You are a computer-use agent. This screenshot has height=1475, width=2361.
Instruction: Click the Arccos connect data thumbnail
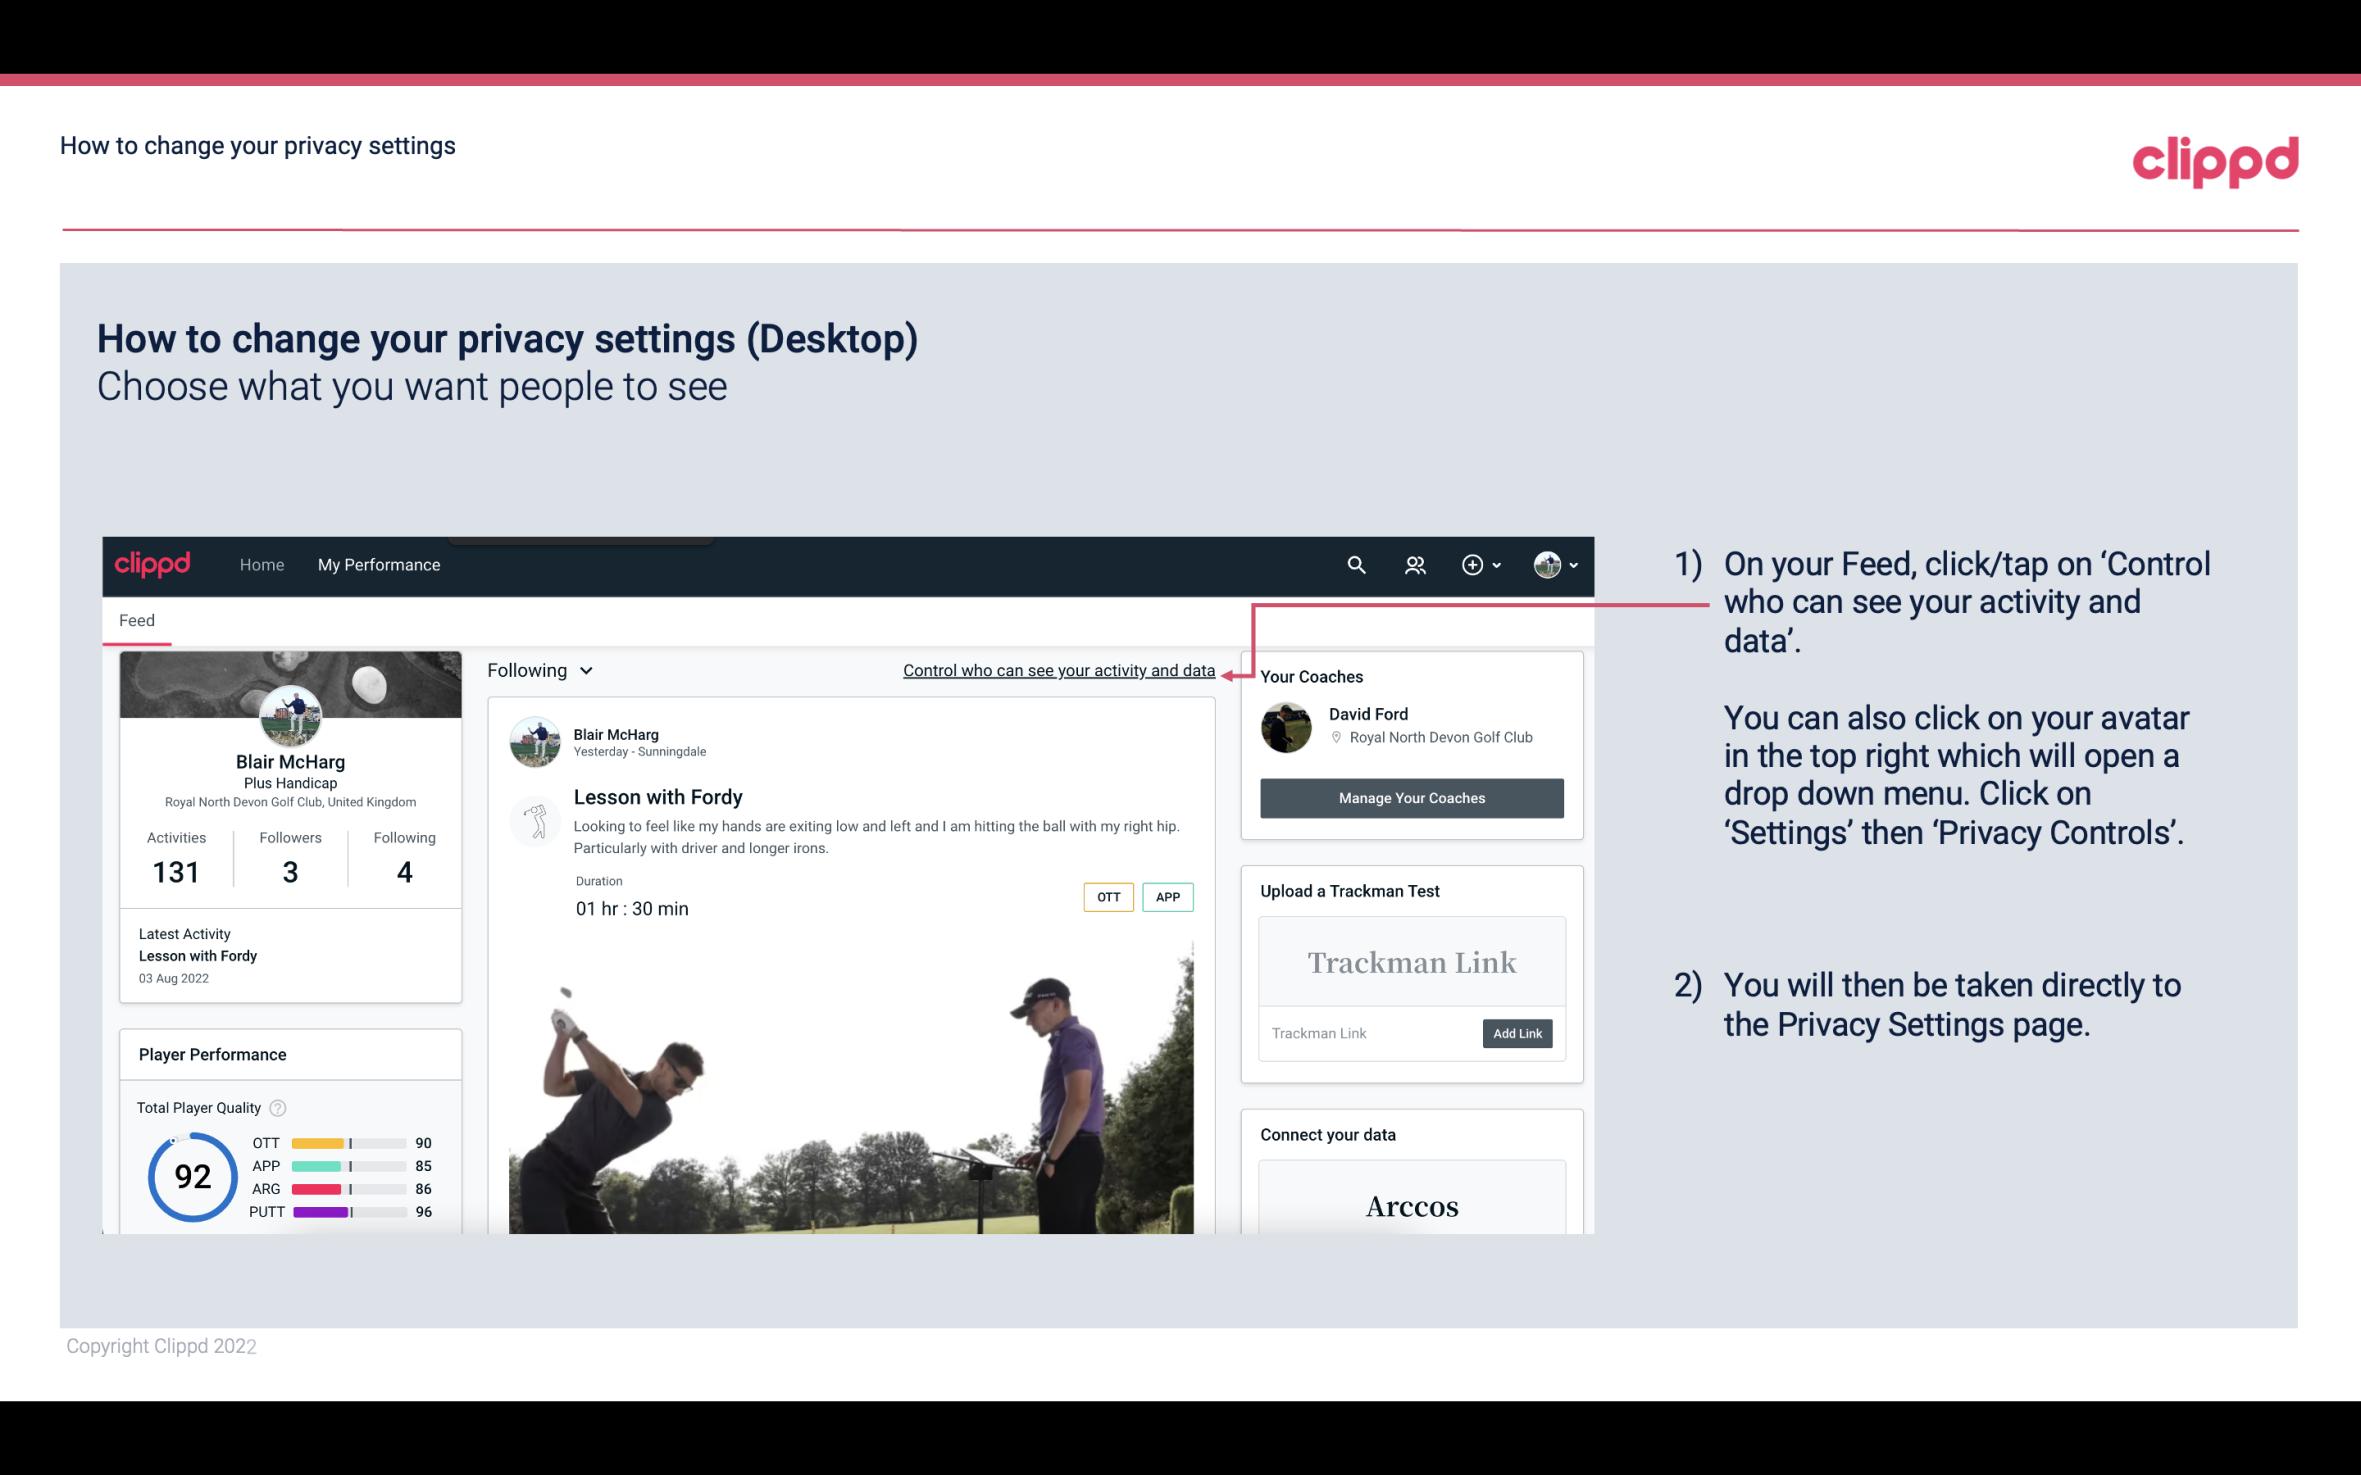[x=1410, y=1205]
